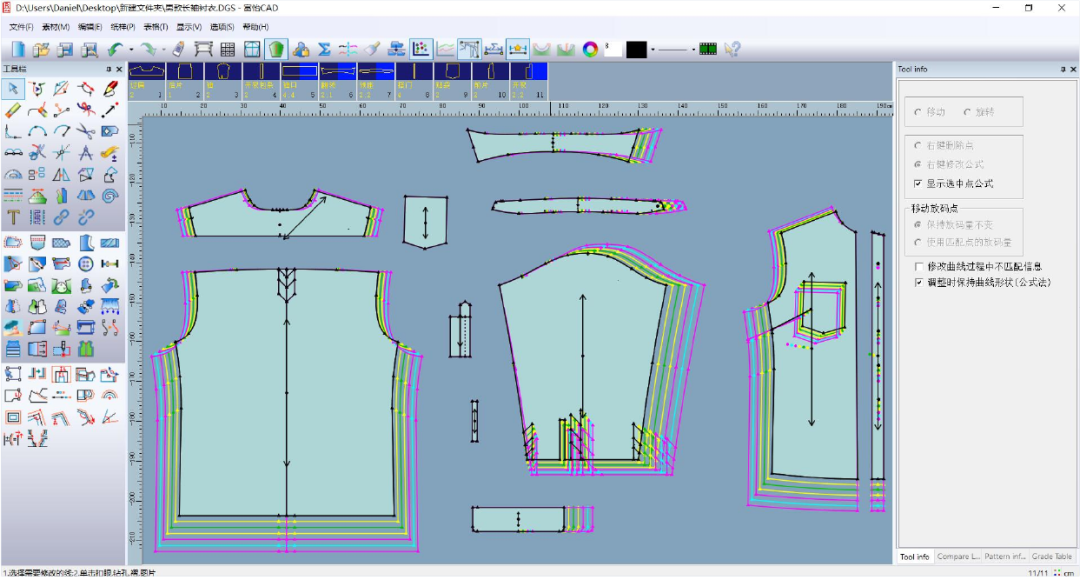Click the Undo arrow icon
Screen dimensions: 1080x580
[x=114, y=49]
